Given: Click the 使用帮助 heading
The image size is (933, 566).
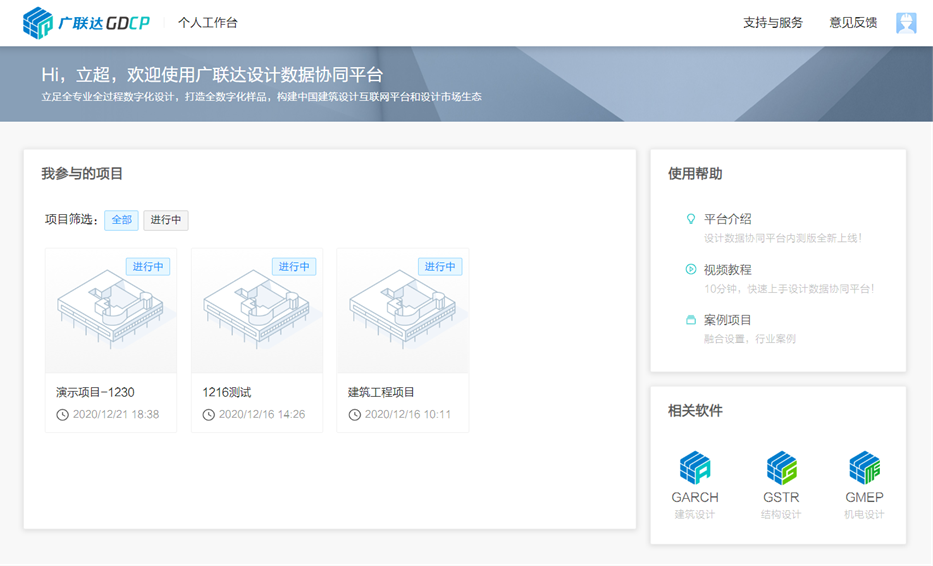Looking at the screenshot, I should click(695, 174).
